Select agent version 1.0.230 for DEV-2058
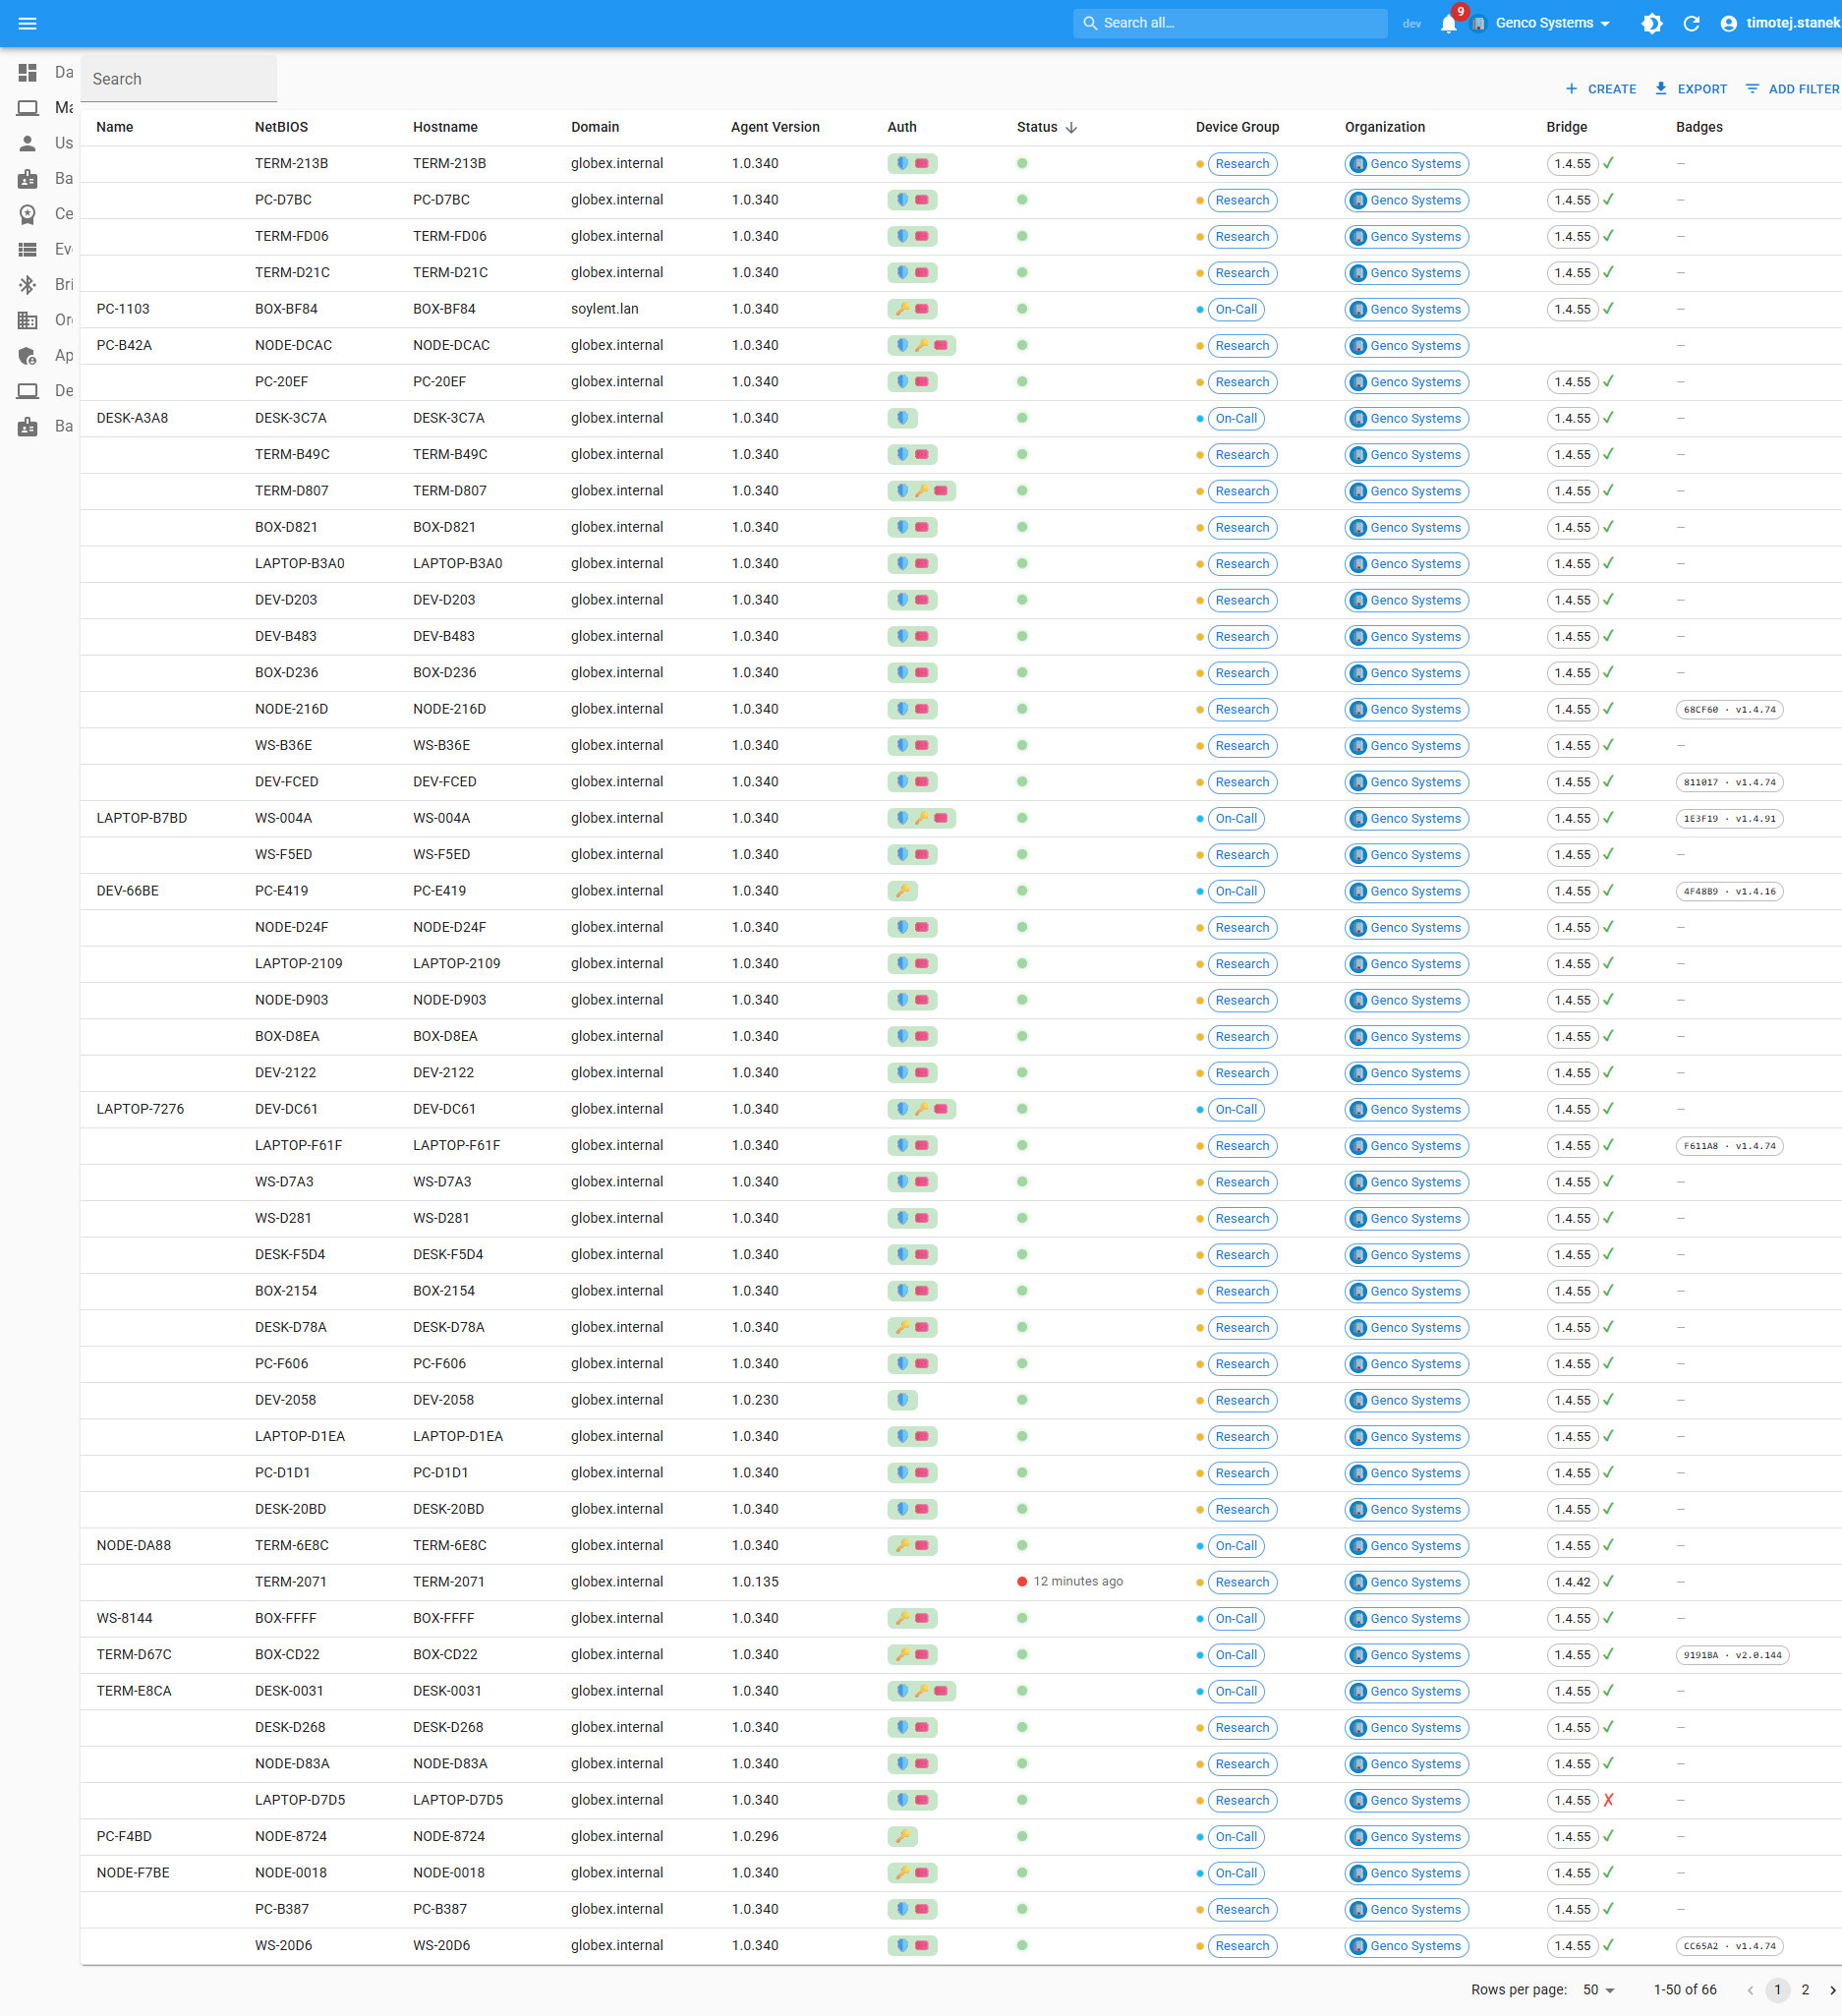 point(754,1400)
